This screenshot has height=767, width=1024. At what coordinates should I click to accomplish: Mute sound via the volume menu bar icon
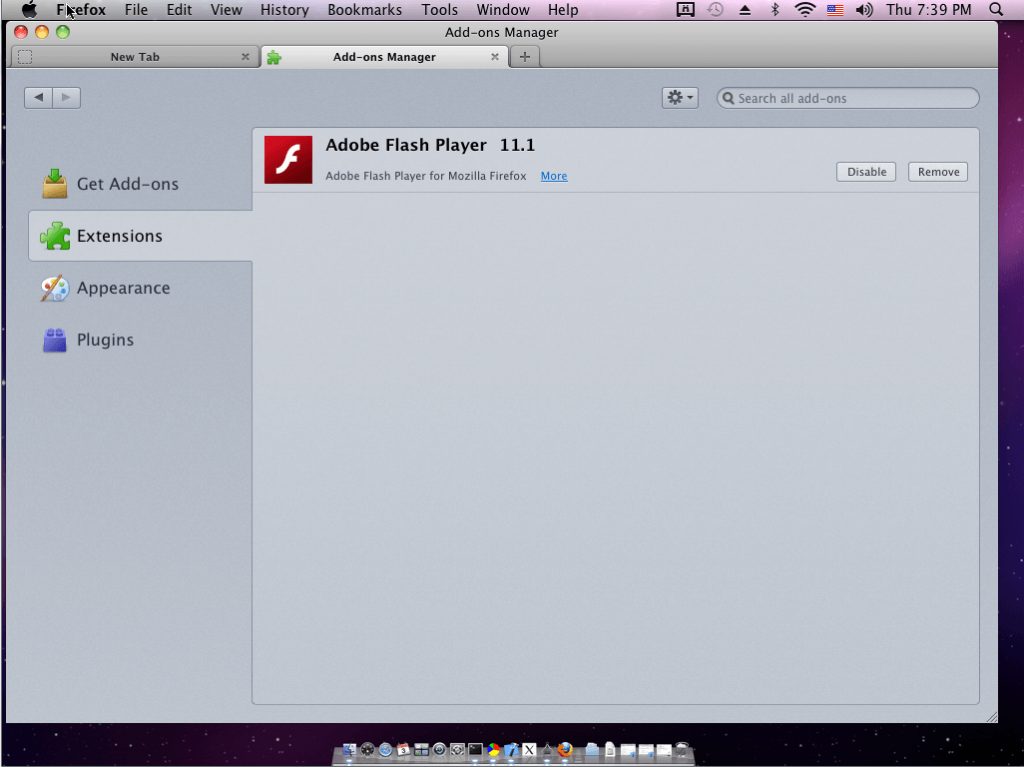pyautogui.click(x=864, y=10)
